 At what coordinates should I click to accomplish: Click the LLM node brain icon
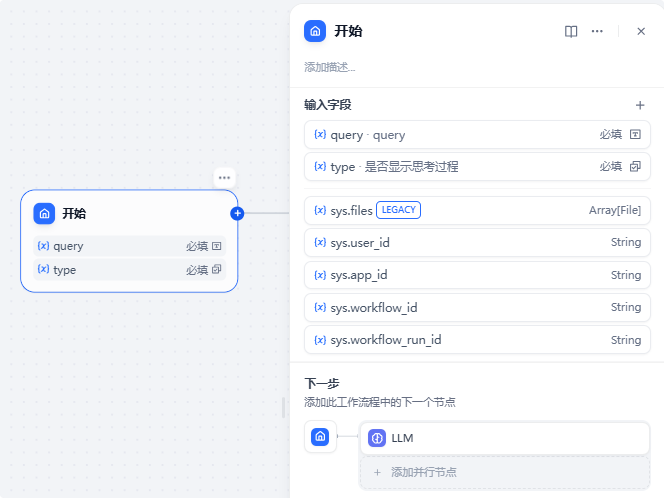coord(376,438)
